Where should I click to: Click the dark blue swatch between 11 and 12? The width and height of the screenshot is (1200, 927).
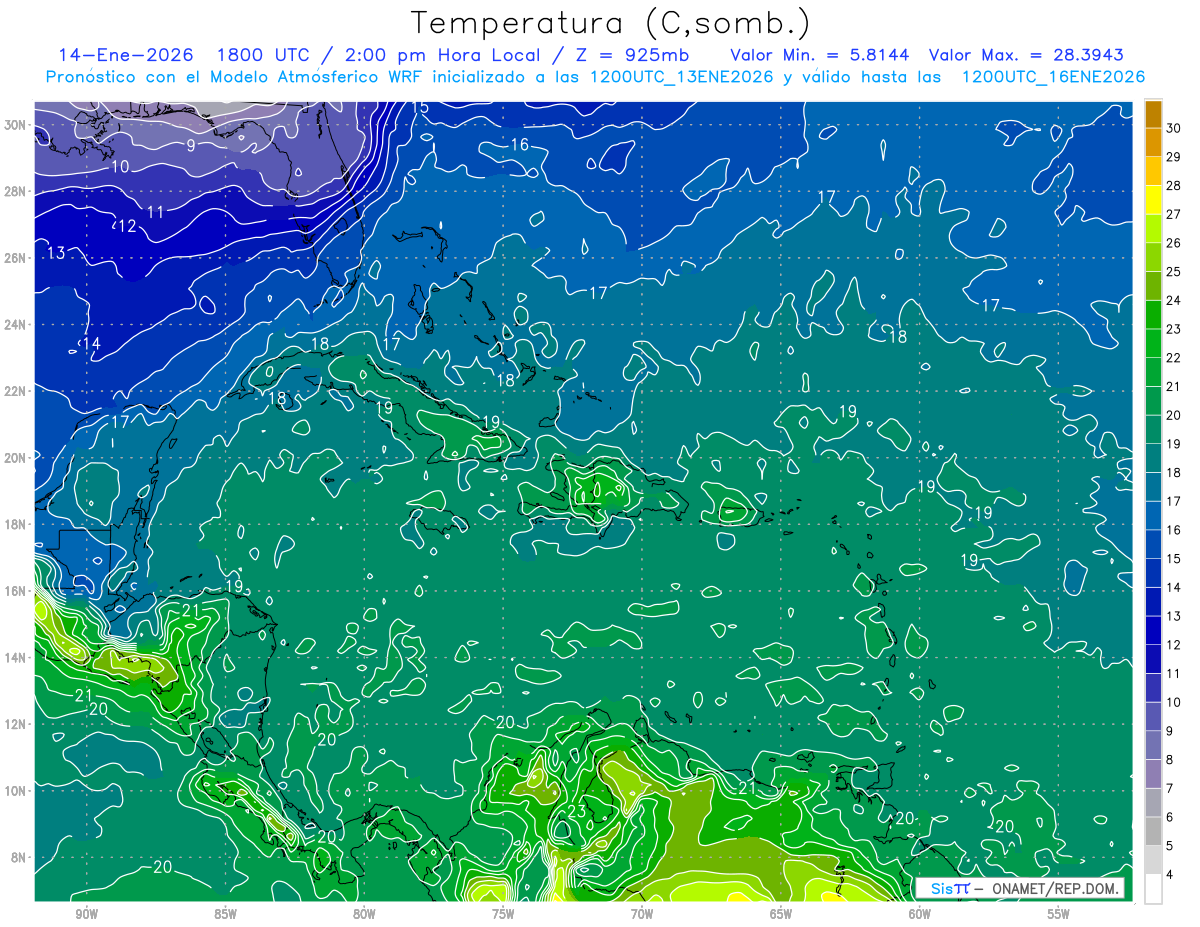tap(1153, 659)
